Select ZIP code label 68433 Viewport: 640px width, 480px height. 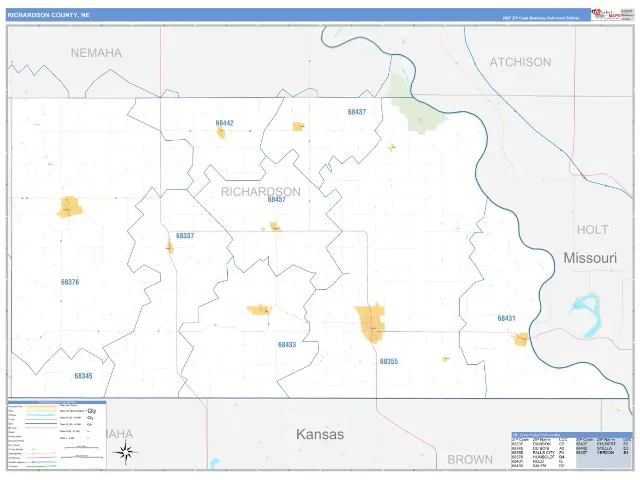(x=287, y=344)
